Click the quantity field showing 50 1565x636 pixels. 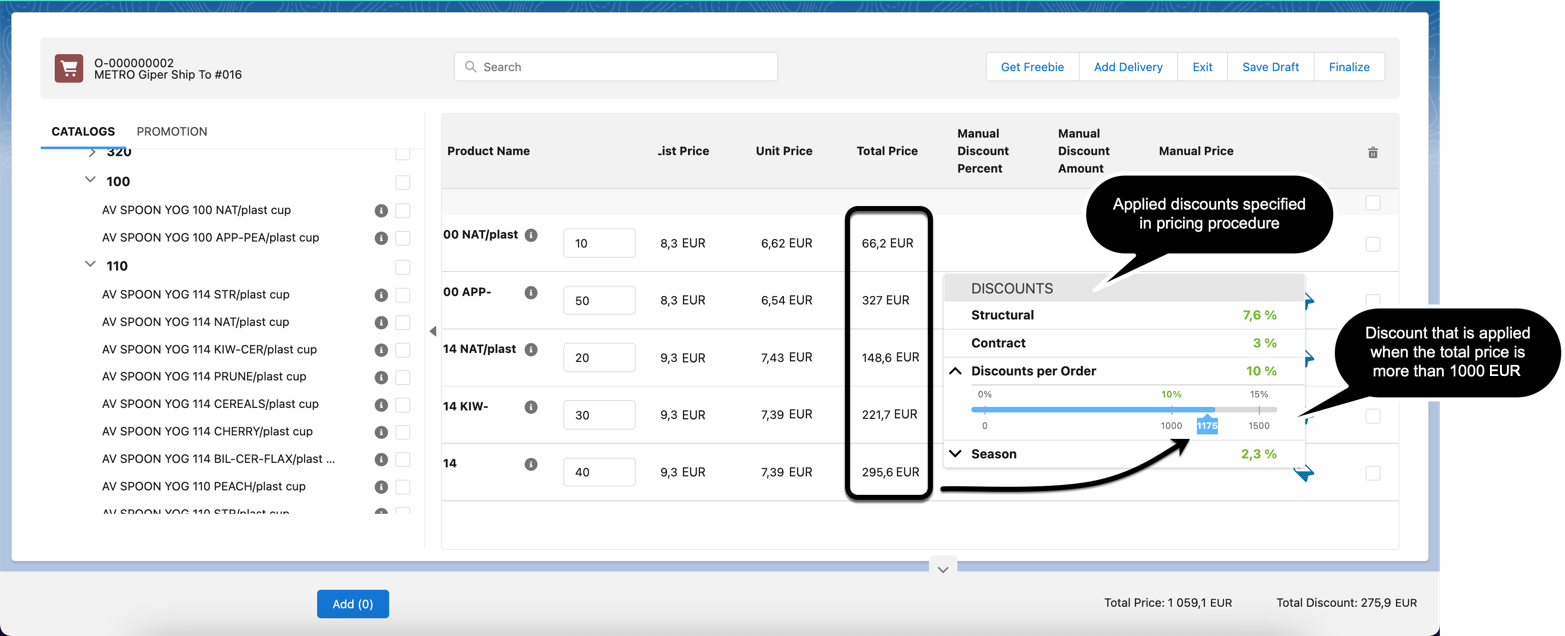[599, 301]
